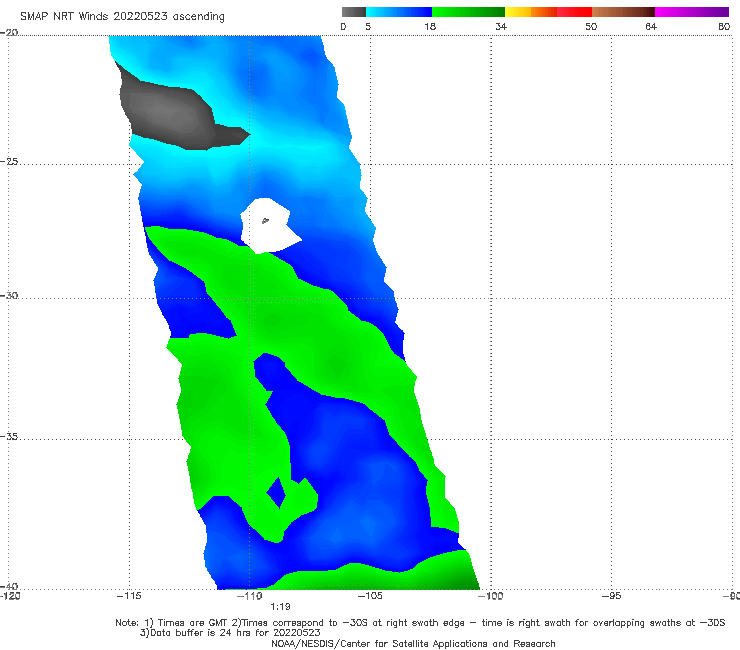Click the small blue diamond inside the green area

(277, 492)
